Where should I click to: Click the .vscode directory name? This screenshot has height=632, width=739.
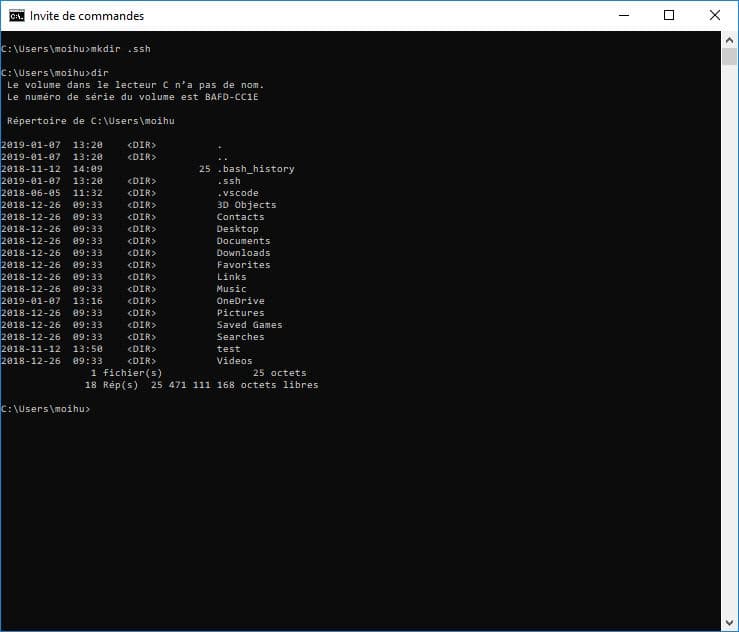point(237,193)
